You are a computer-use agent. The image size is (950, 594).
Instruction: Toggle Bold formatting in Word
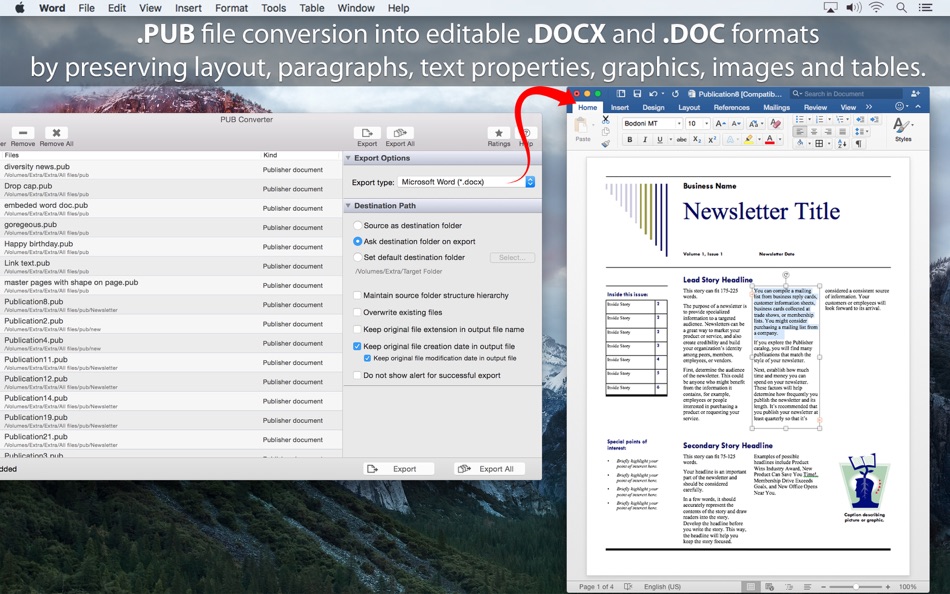click(629, 140)
